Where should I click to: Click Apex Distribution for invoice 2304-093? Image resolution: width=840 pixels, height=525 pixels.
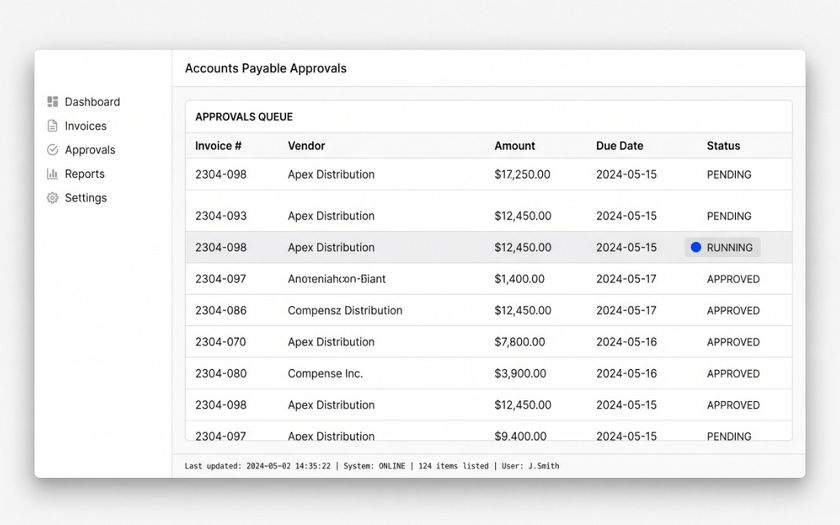(331, 216)
